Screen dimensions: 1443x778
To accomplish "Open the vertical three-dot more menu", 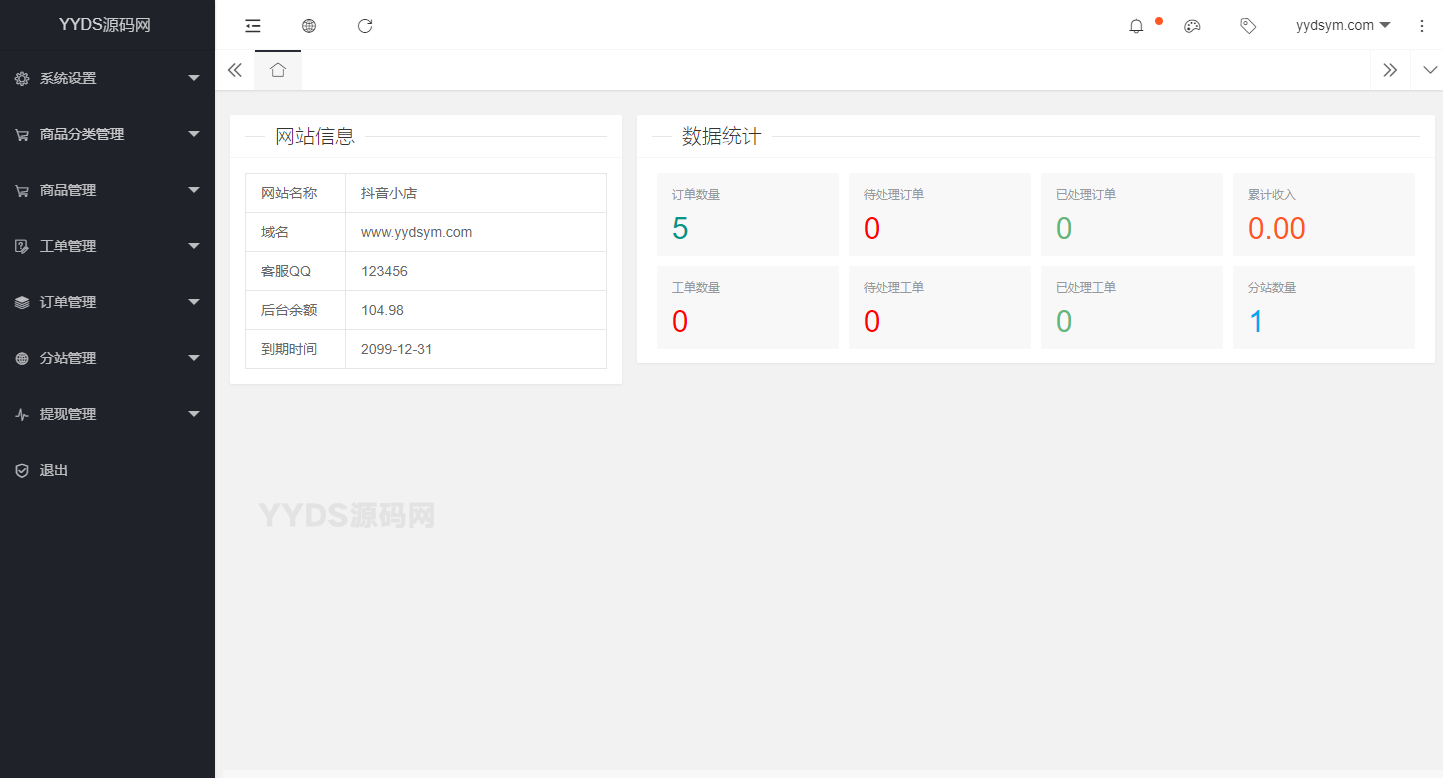I will tap(1422, 26).
